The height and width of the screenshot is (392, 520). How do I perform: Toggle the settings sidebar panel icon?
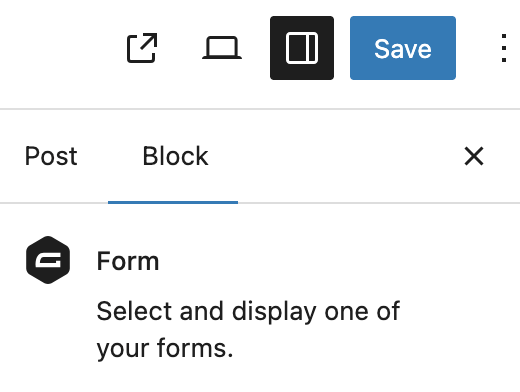[302, 48]
